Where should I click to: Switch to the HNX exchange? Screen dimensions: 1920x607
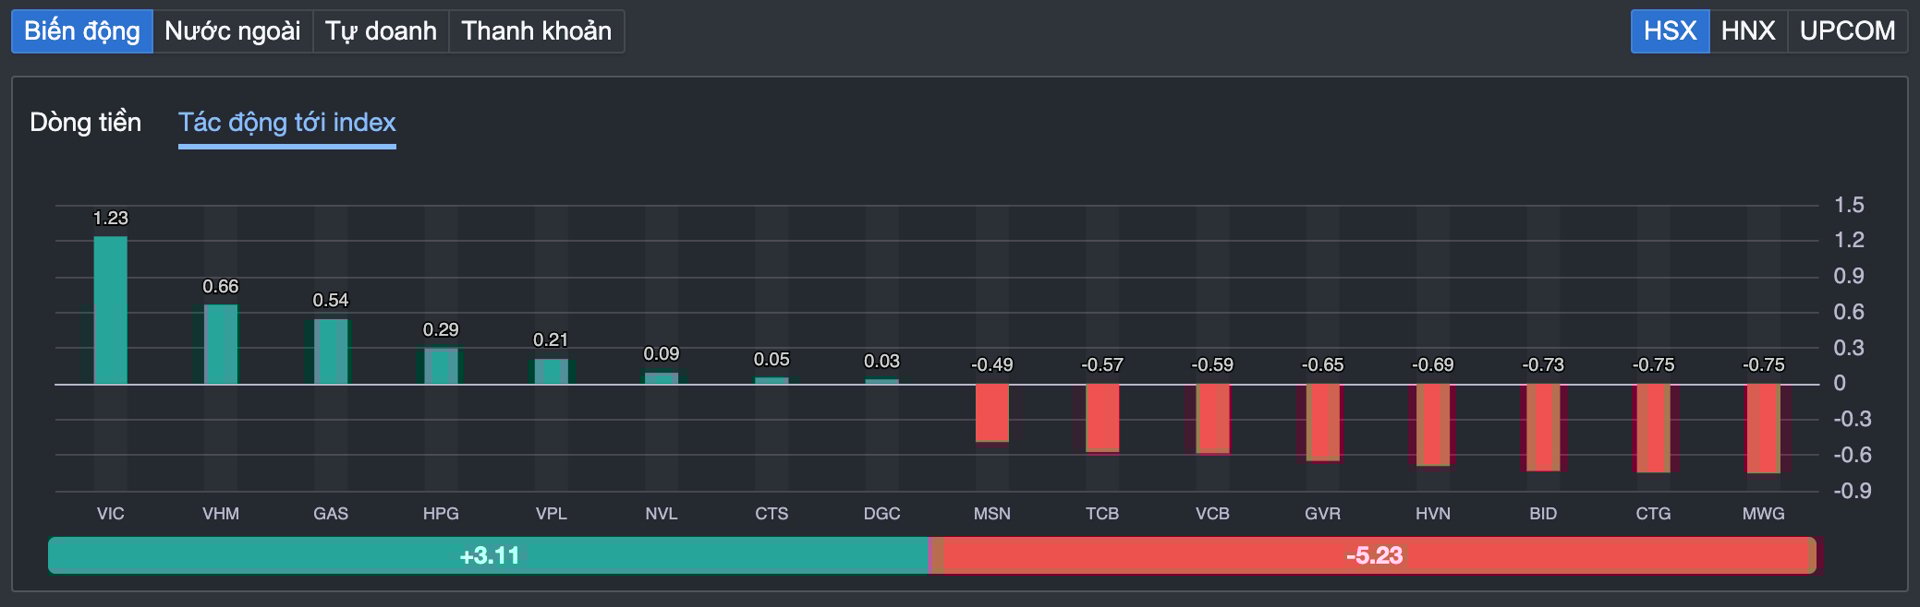[x=1748, y=31]
